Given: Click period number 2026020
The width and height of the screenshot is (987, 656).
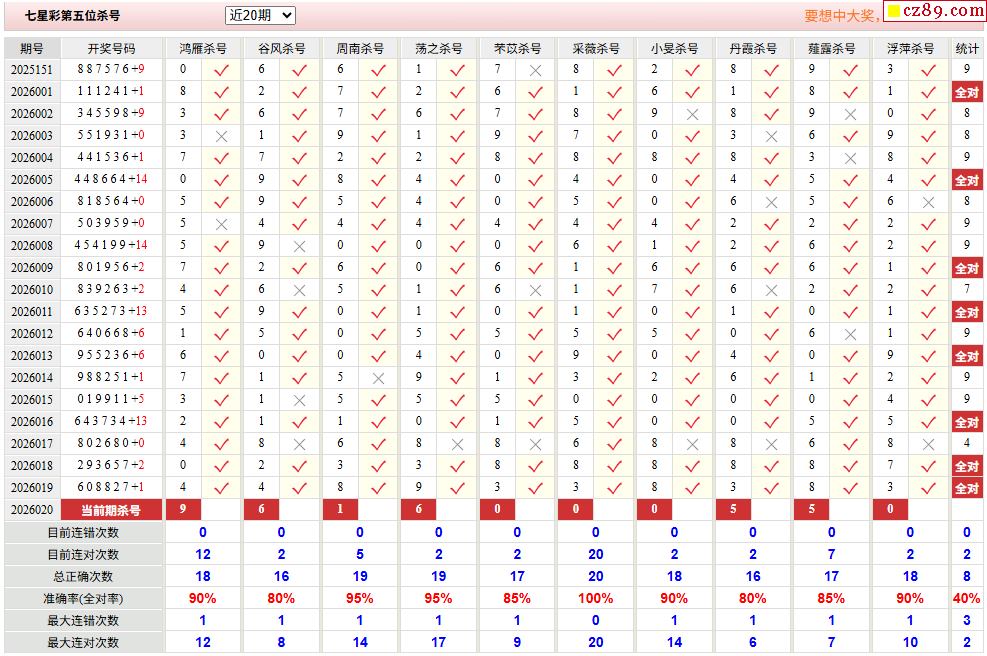Looking at the screenshot, I should click(x=32, y=509).
